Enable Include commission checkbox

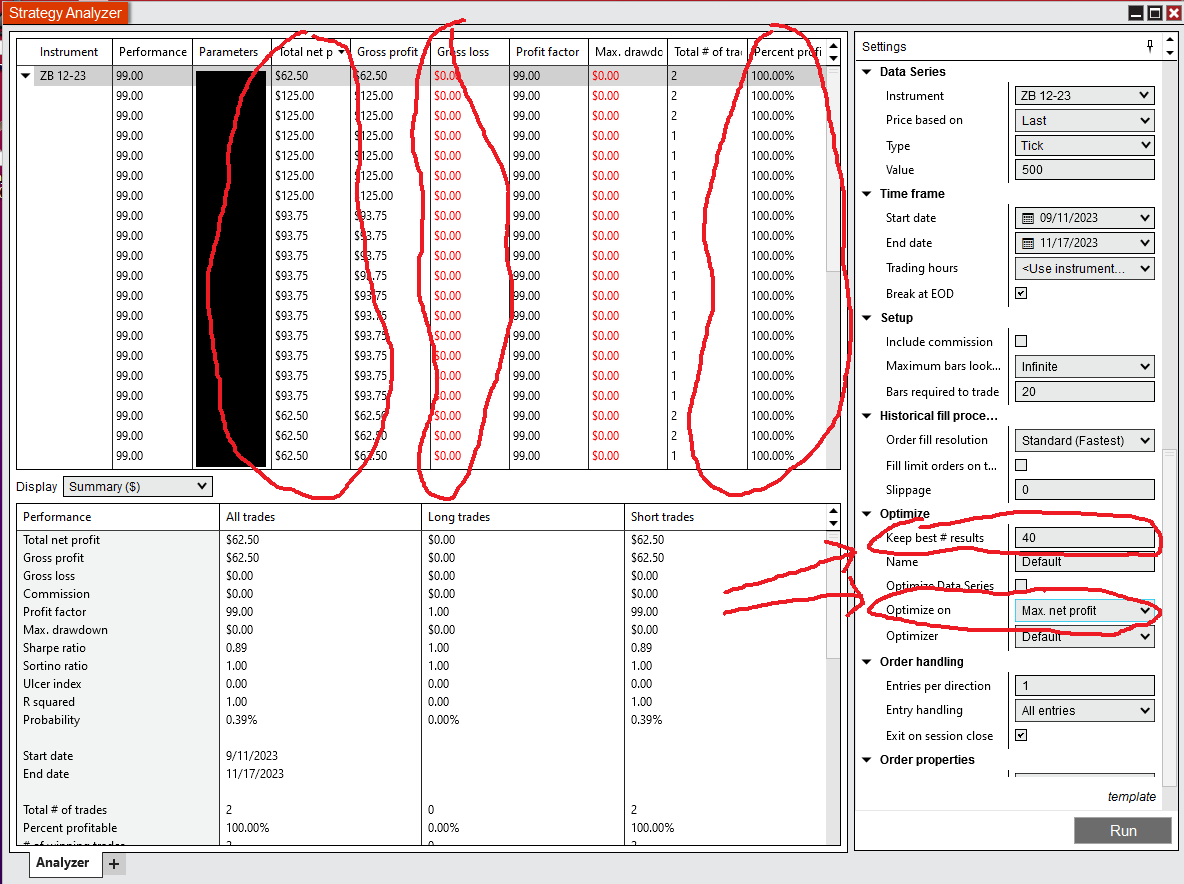[x=1021, y=341]
